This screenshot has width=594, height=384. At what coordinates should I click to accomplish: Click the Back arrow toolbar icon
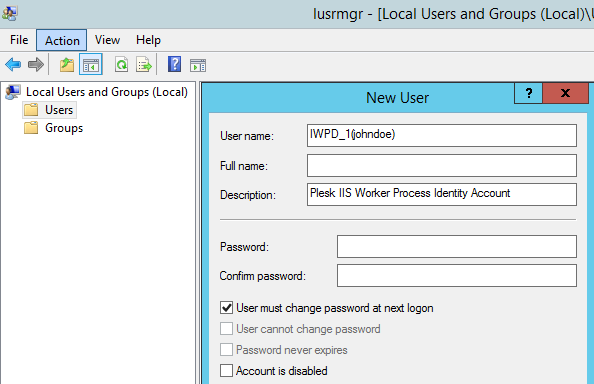(13, 65)
